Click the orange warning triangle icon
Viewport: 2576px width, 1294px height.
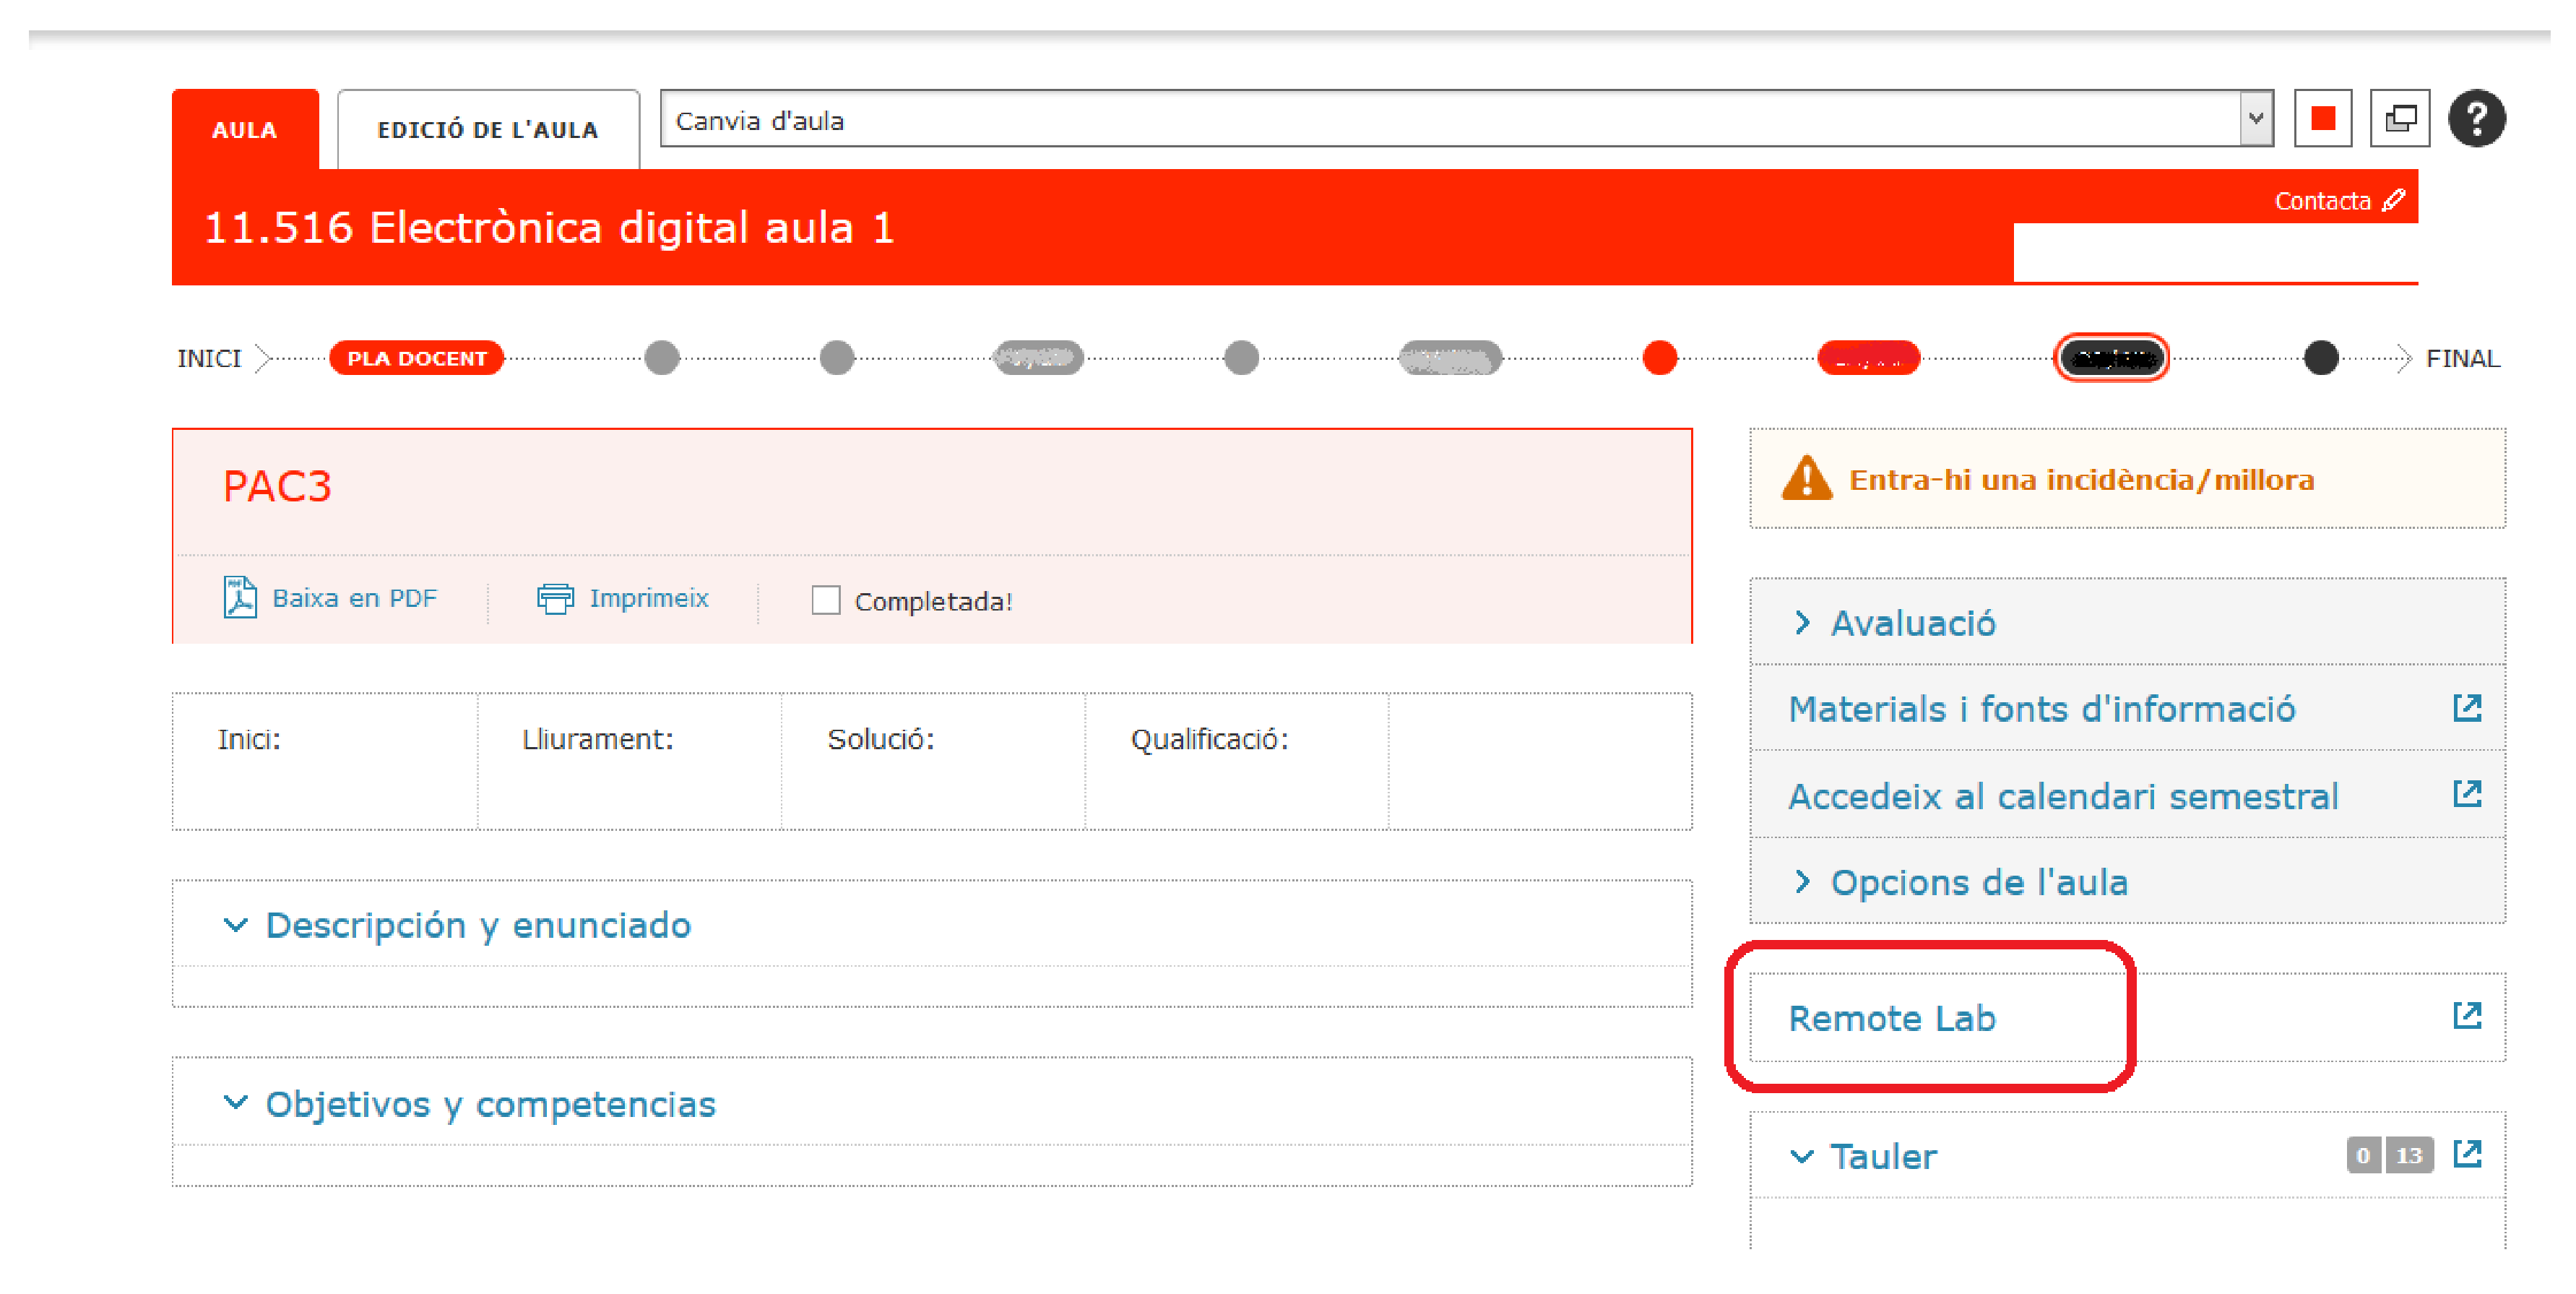[x=1806, y=479]
